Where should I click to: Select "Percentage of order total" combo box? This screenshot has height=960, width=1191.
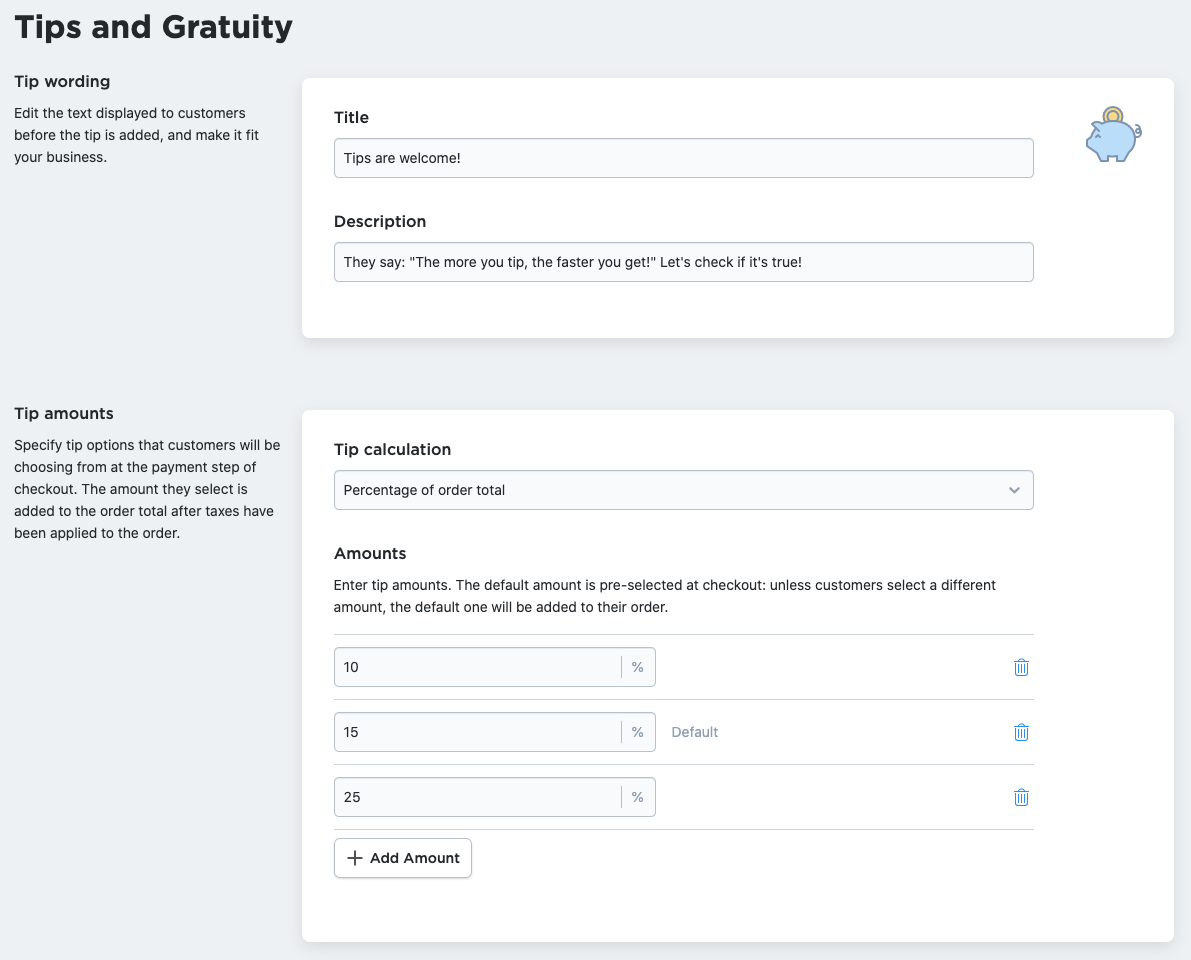[x=683, y=490]
